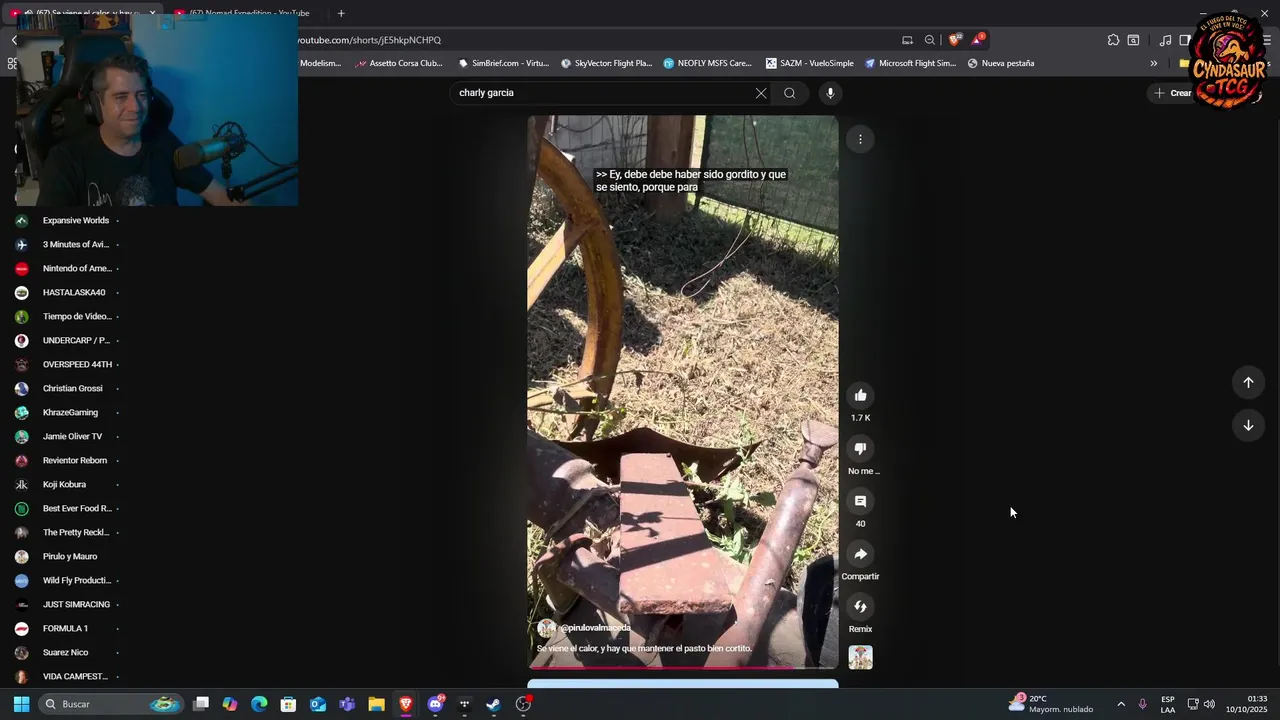The image size is (1280, 720).
Task: Open FORMULA 1 subscription
Action: click(65, 628)
